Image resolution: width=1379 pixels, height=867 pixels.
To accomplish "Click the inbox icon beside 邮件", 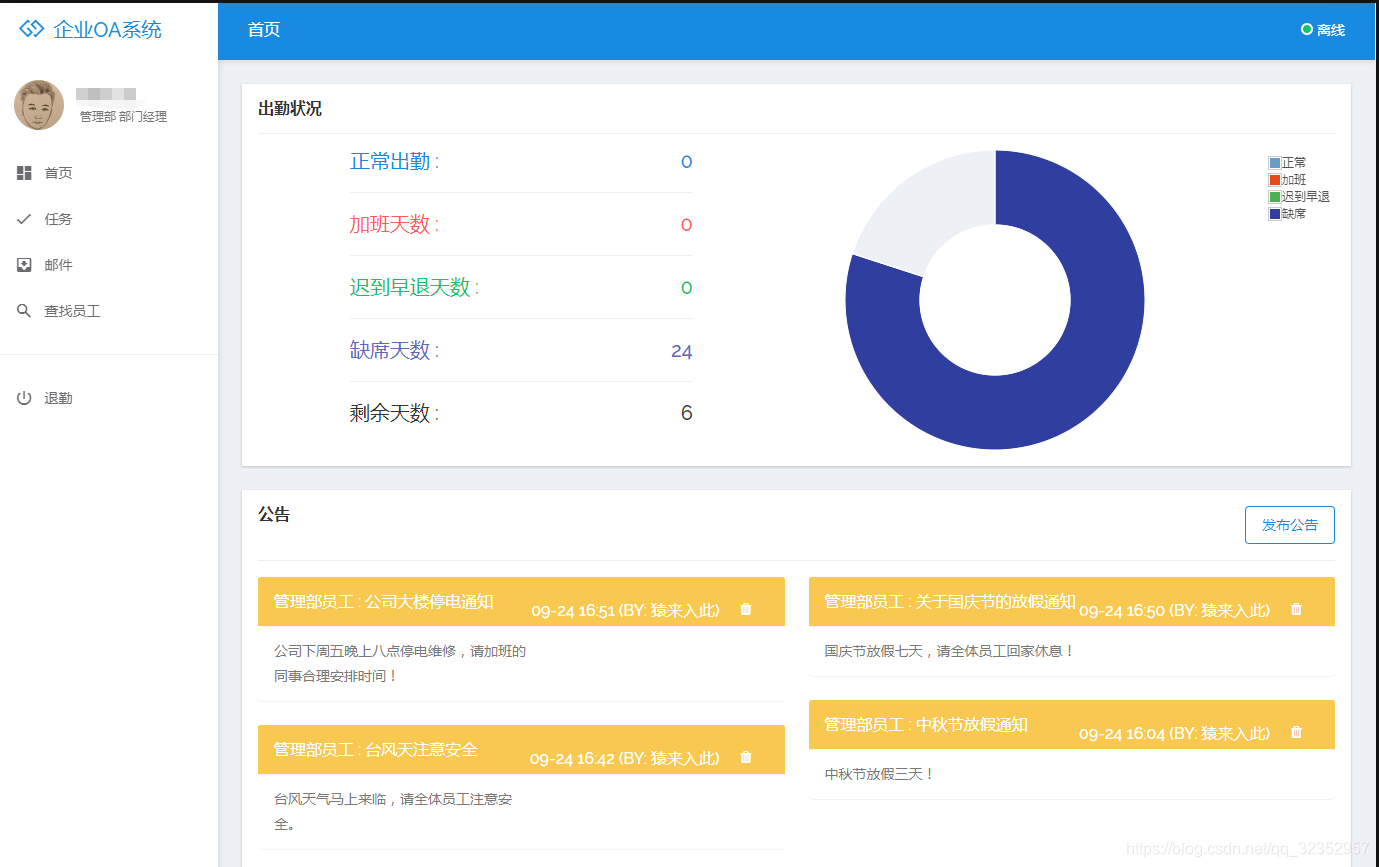I will pos(24,265).
